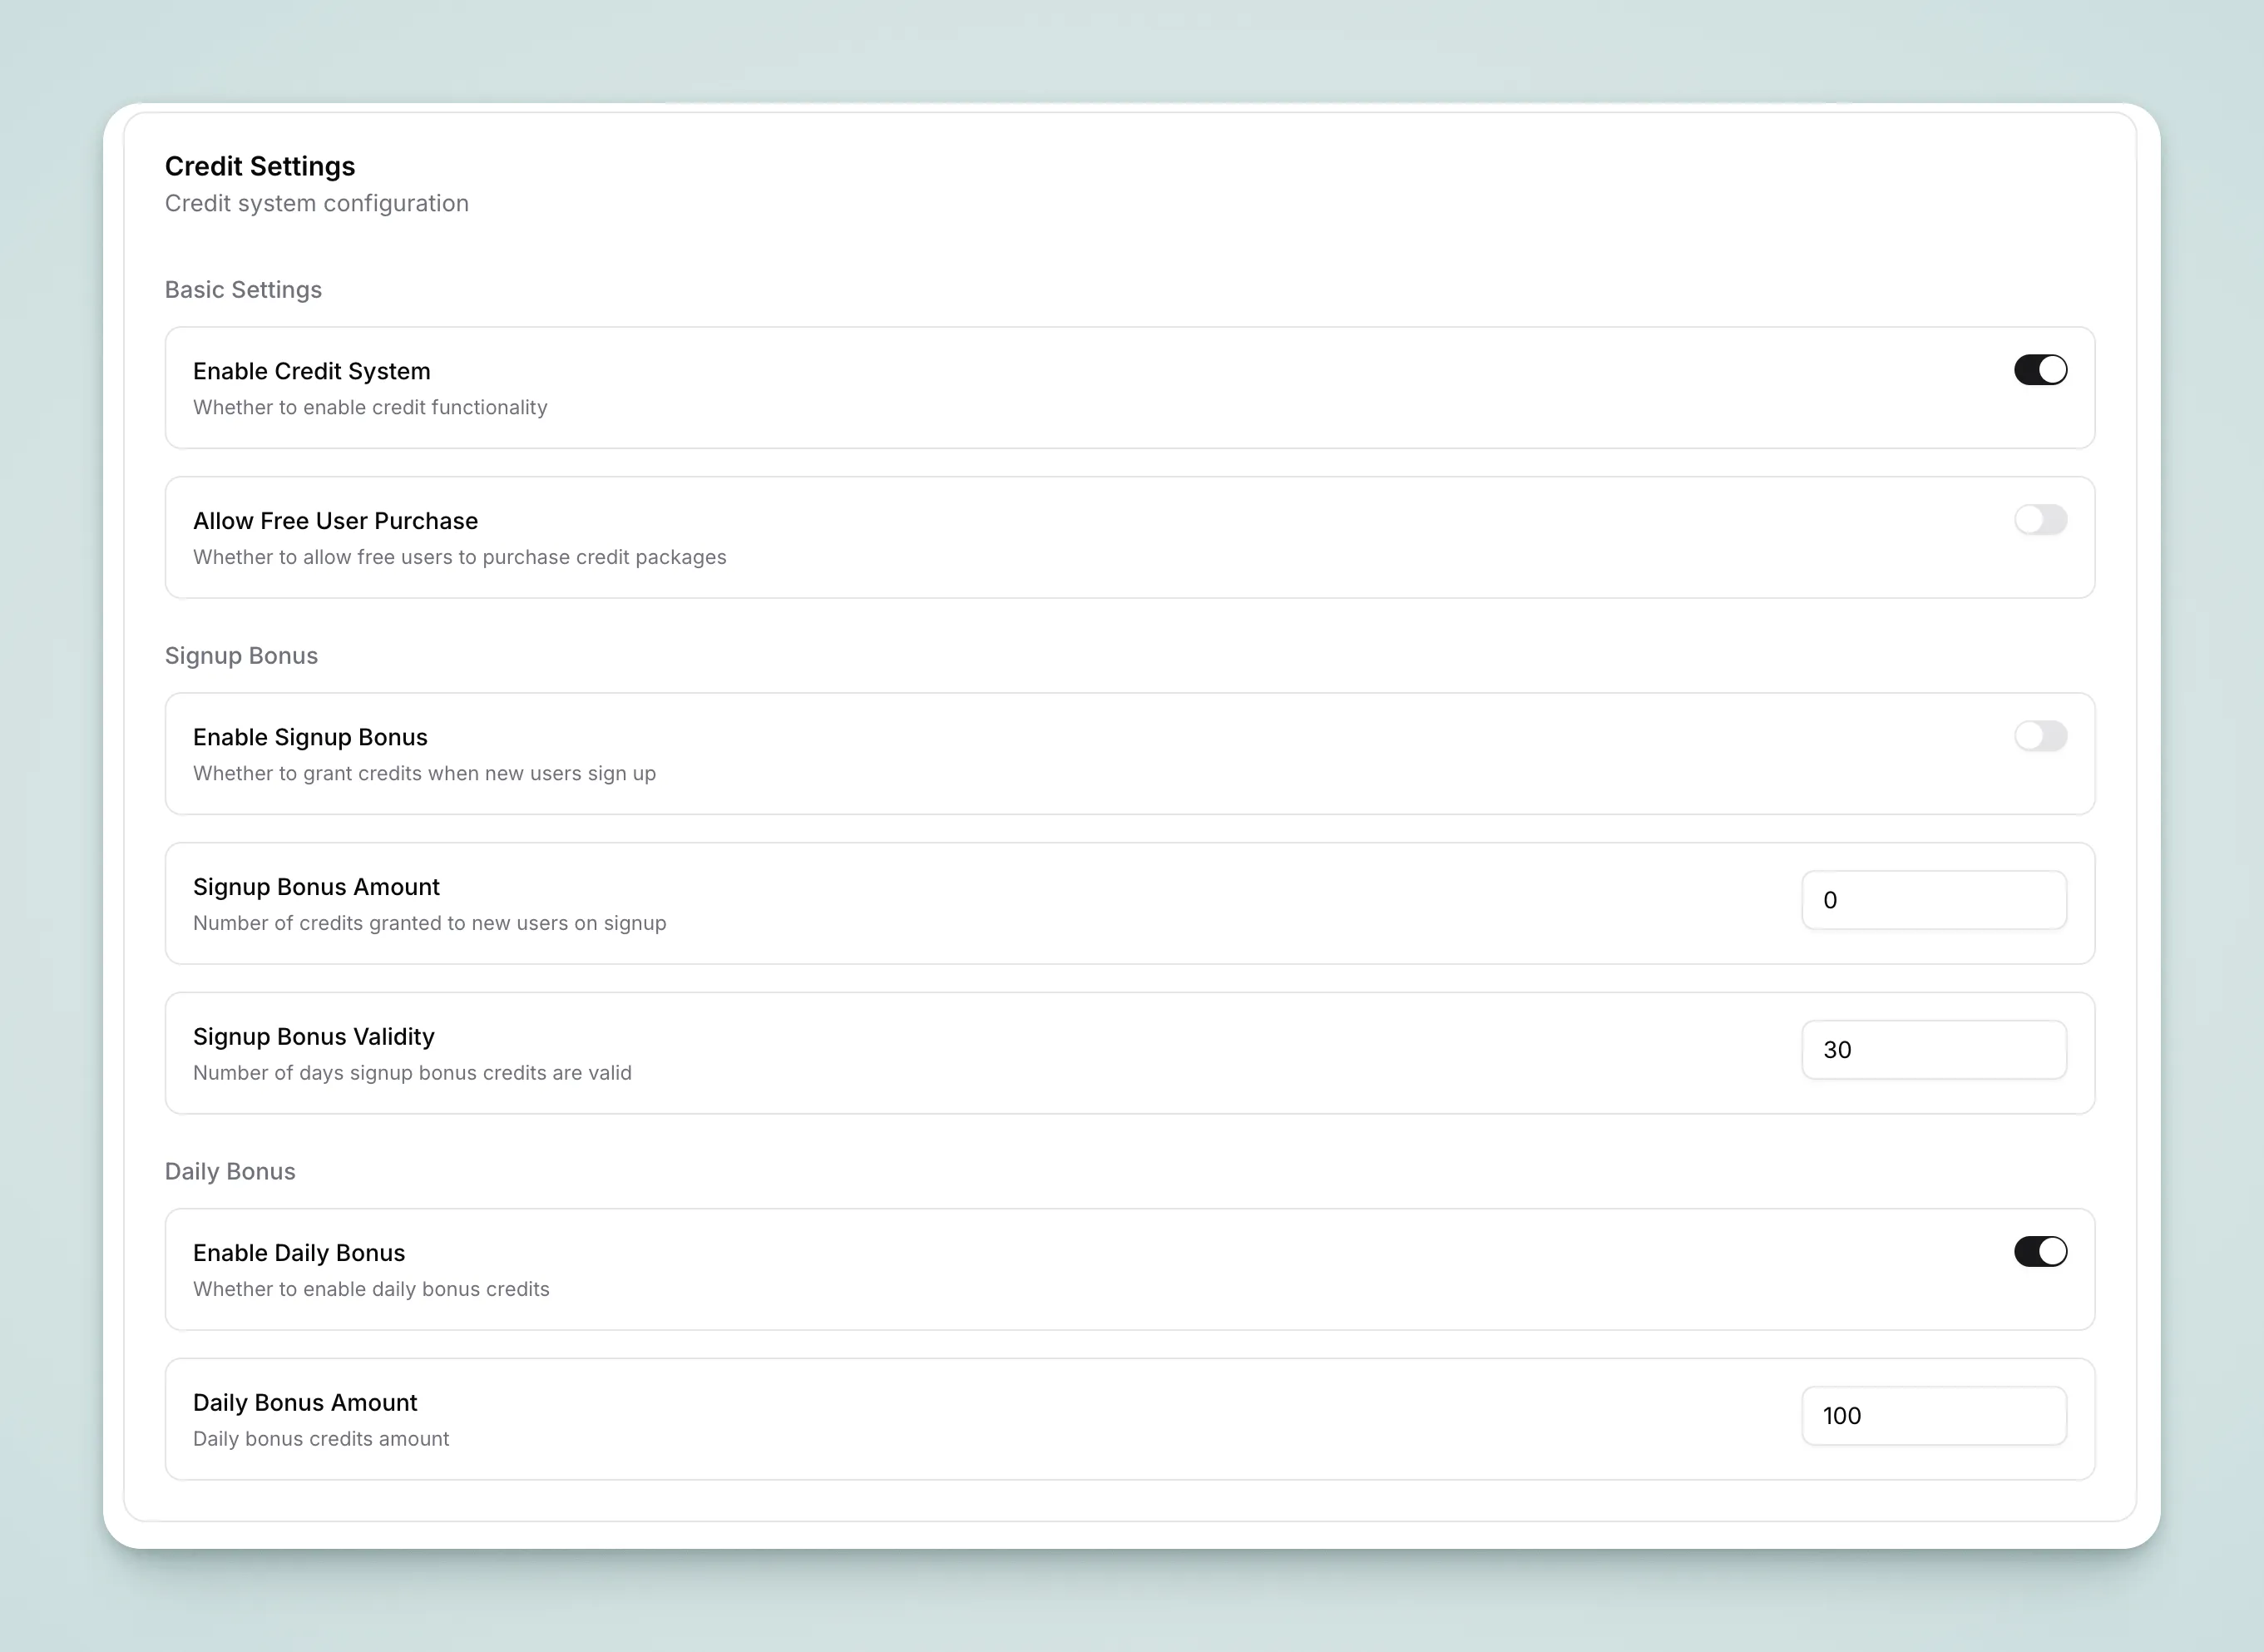
Task: Click the Signup Bonus Amount input field
Action: pyautogui.click(x=1933, y=899)
